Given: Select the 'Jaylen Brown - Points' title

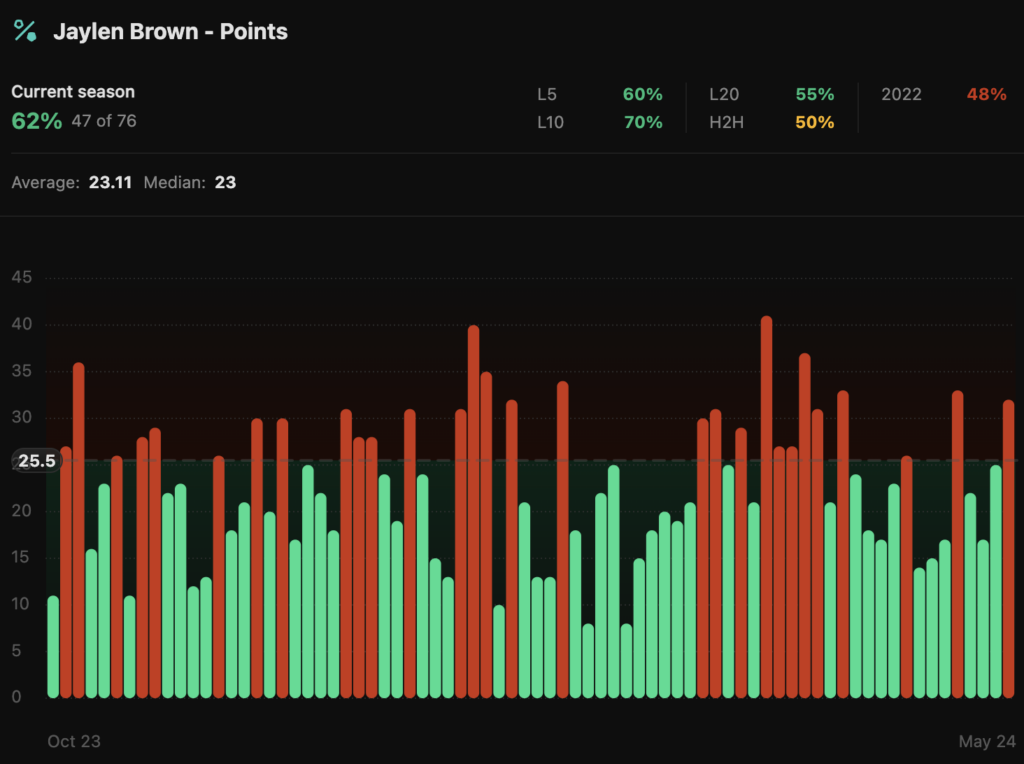Looking at the screenshot, I should pos(170,31).
